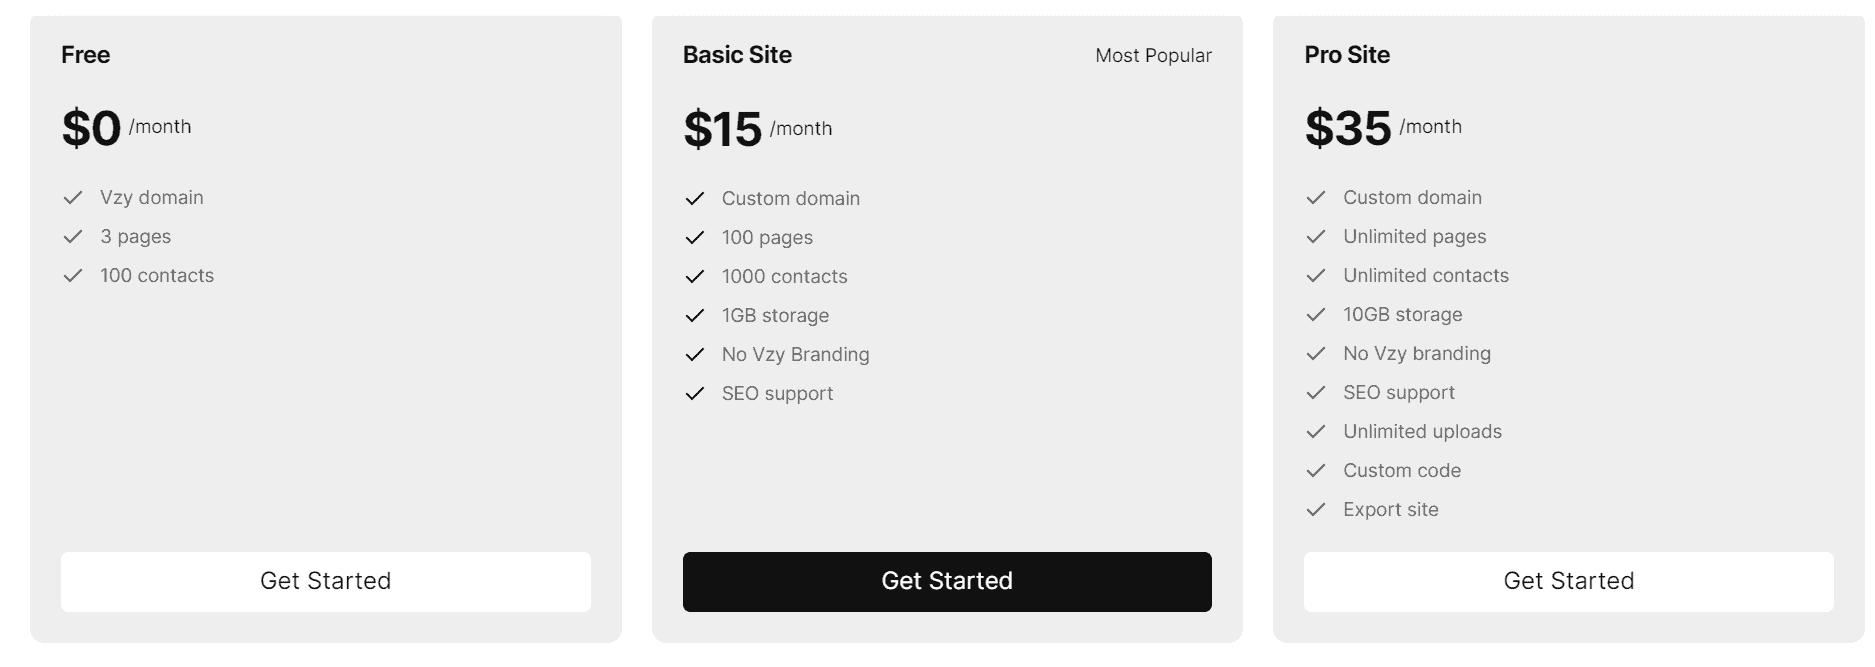Click the checkmark next to SEO support on Basic Site
Image resolution: width=1875 pixels, height=667 pixels.
click(694, 393)
